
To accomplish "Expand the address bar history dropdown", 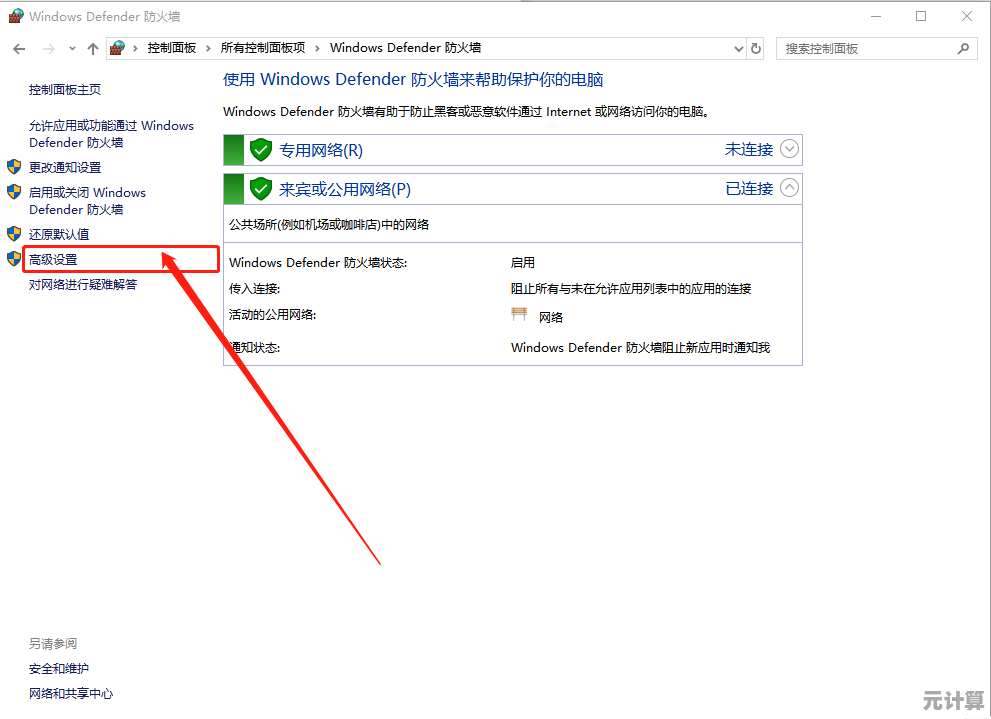I will coord(738,49).
